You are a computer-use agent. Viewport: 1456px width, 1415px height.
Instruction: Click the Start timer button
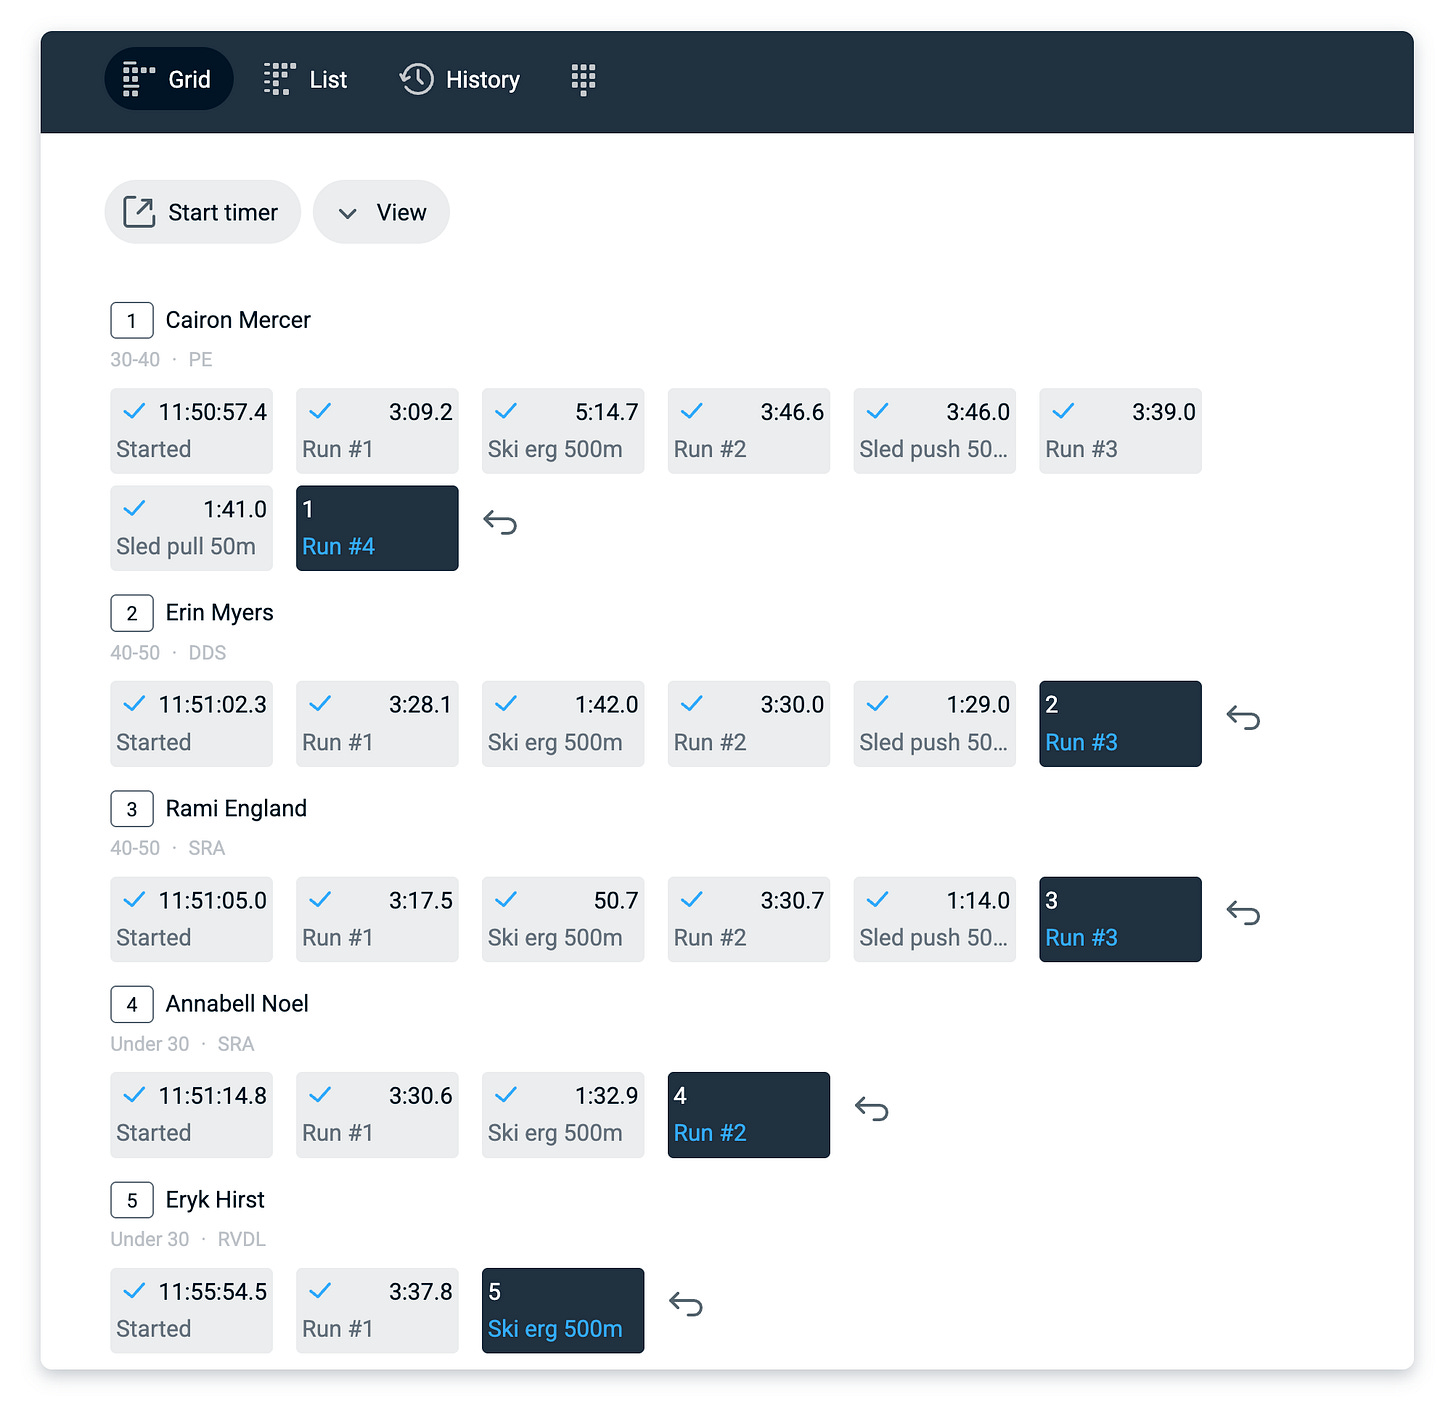coord(202,212)
